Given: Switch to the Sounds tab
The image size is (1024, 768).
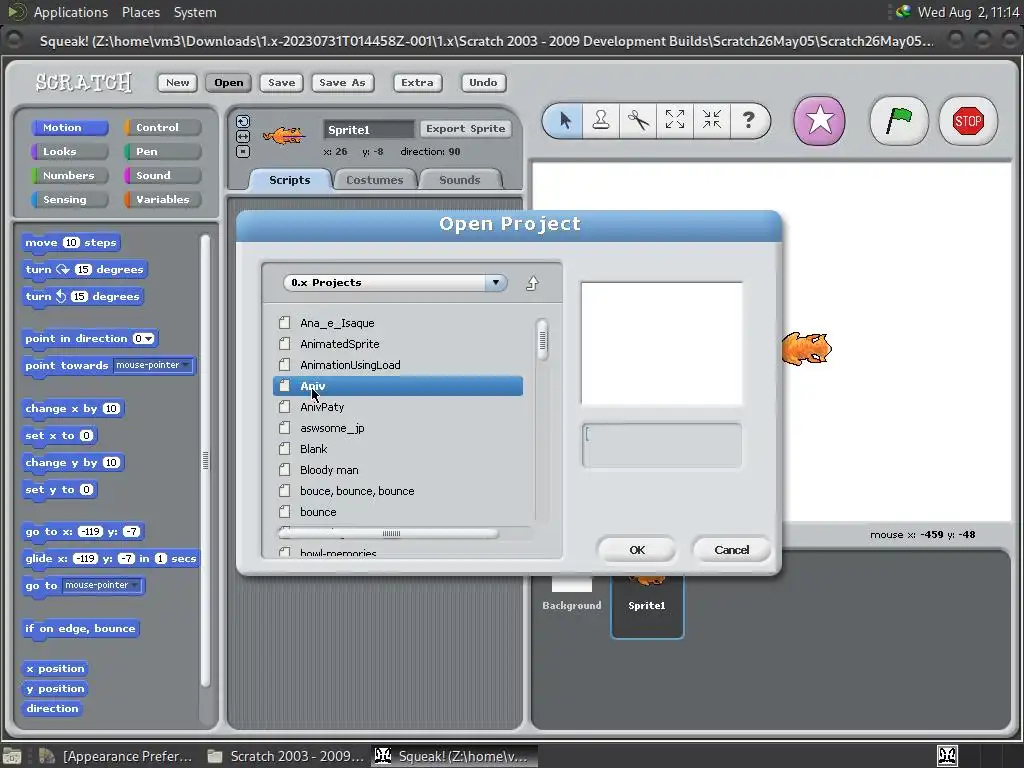Looking at the screenshot, I should click(459, 180).
